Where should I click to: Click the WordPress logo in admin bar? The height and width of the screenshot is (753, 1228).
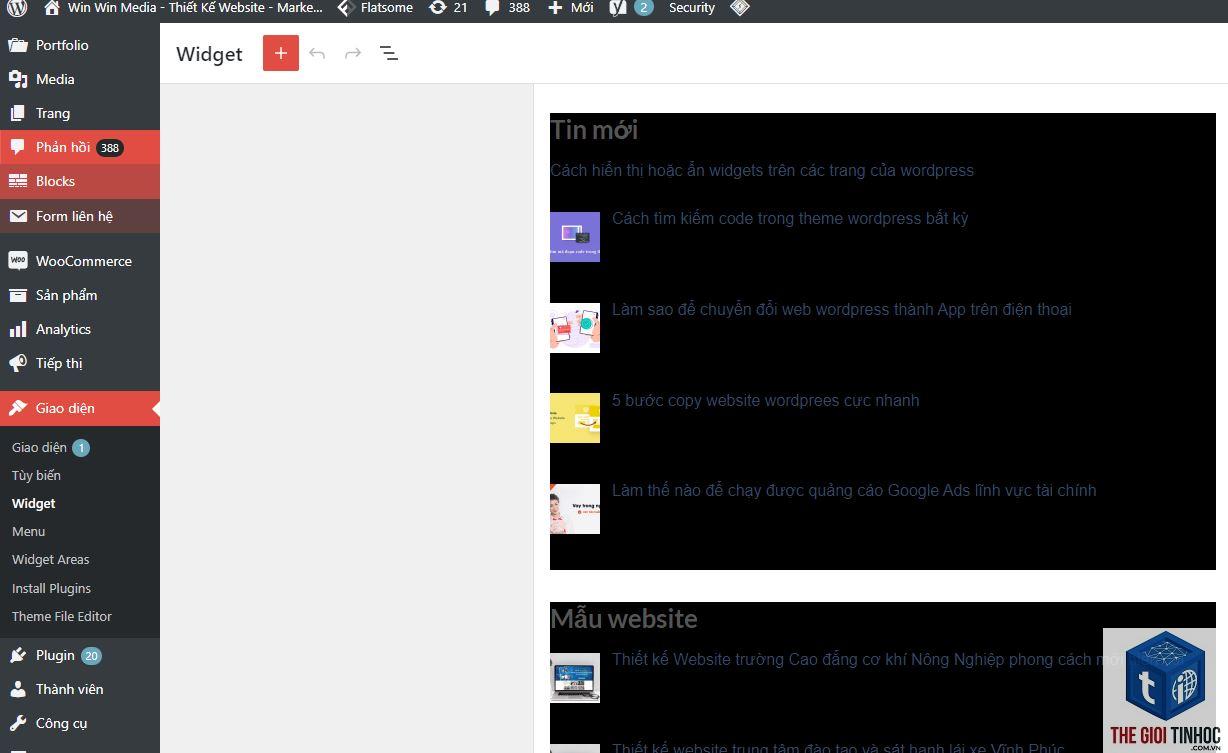click(x=17, y=8)
